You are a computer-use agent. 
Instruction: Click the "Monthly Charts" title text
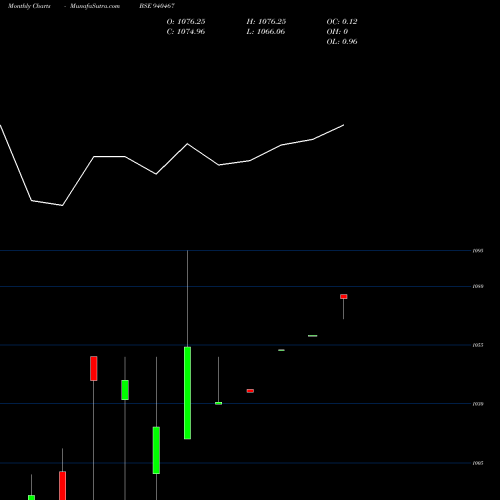(29, 6)
